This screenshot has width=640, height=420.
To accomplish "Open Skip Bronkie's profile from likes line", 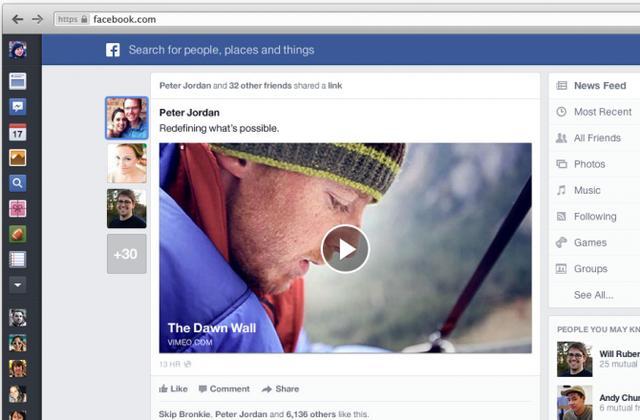I will pyautogui.click(x=184, y=414).
